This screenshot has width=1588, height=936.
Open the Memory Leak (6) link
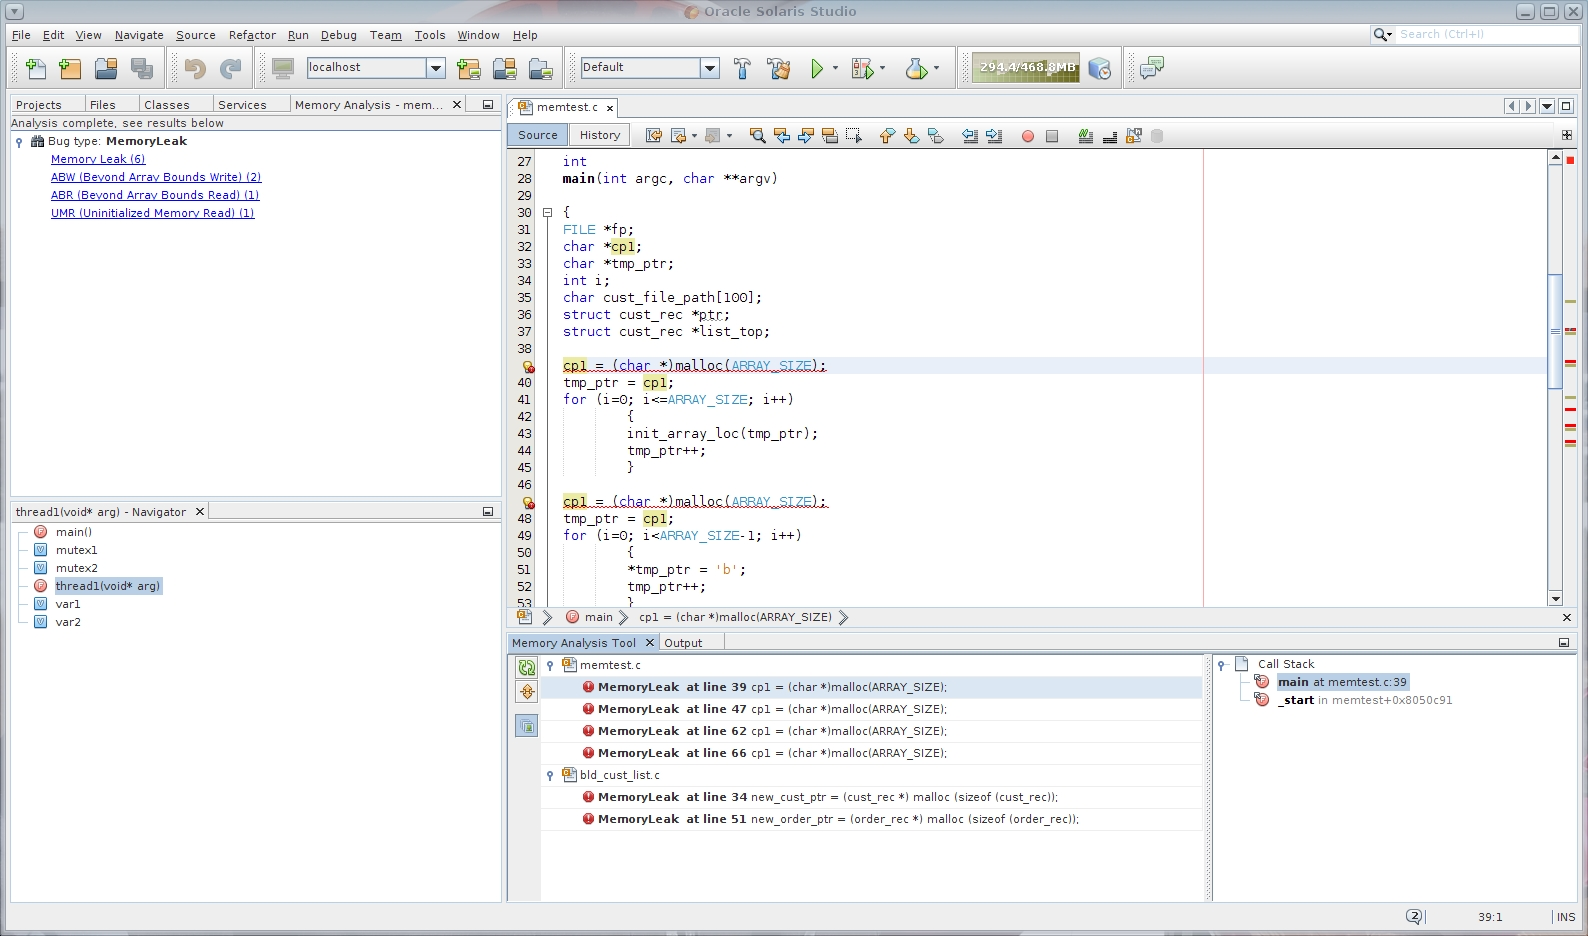(x=98, y=159)
